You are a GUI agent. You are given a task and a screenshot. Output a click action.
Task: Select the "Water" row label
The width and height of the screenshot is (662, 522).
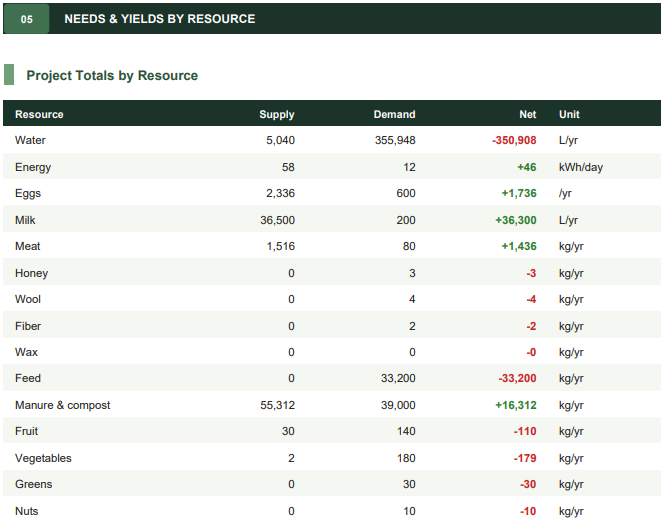[30, 140]
